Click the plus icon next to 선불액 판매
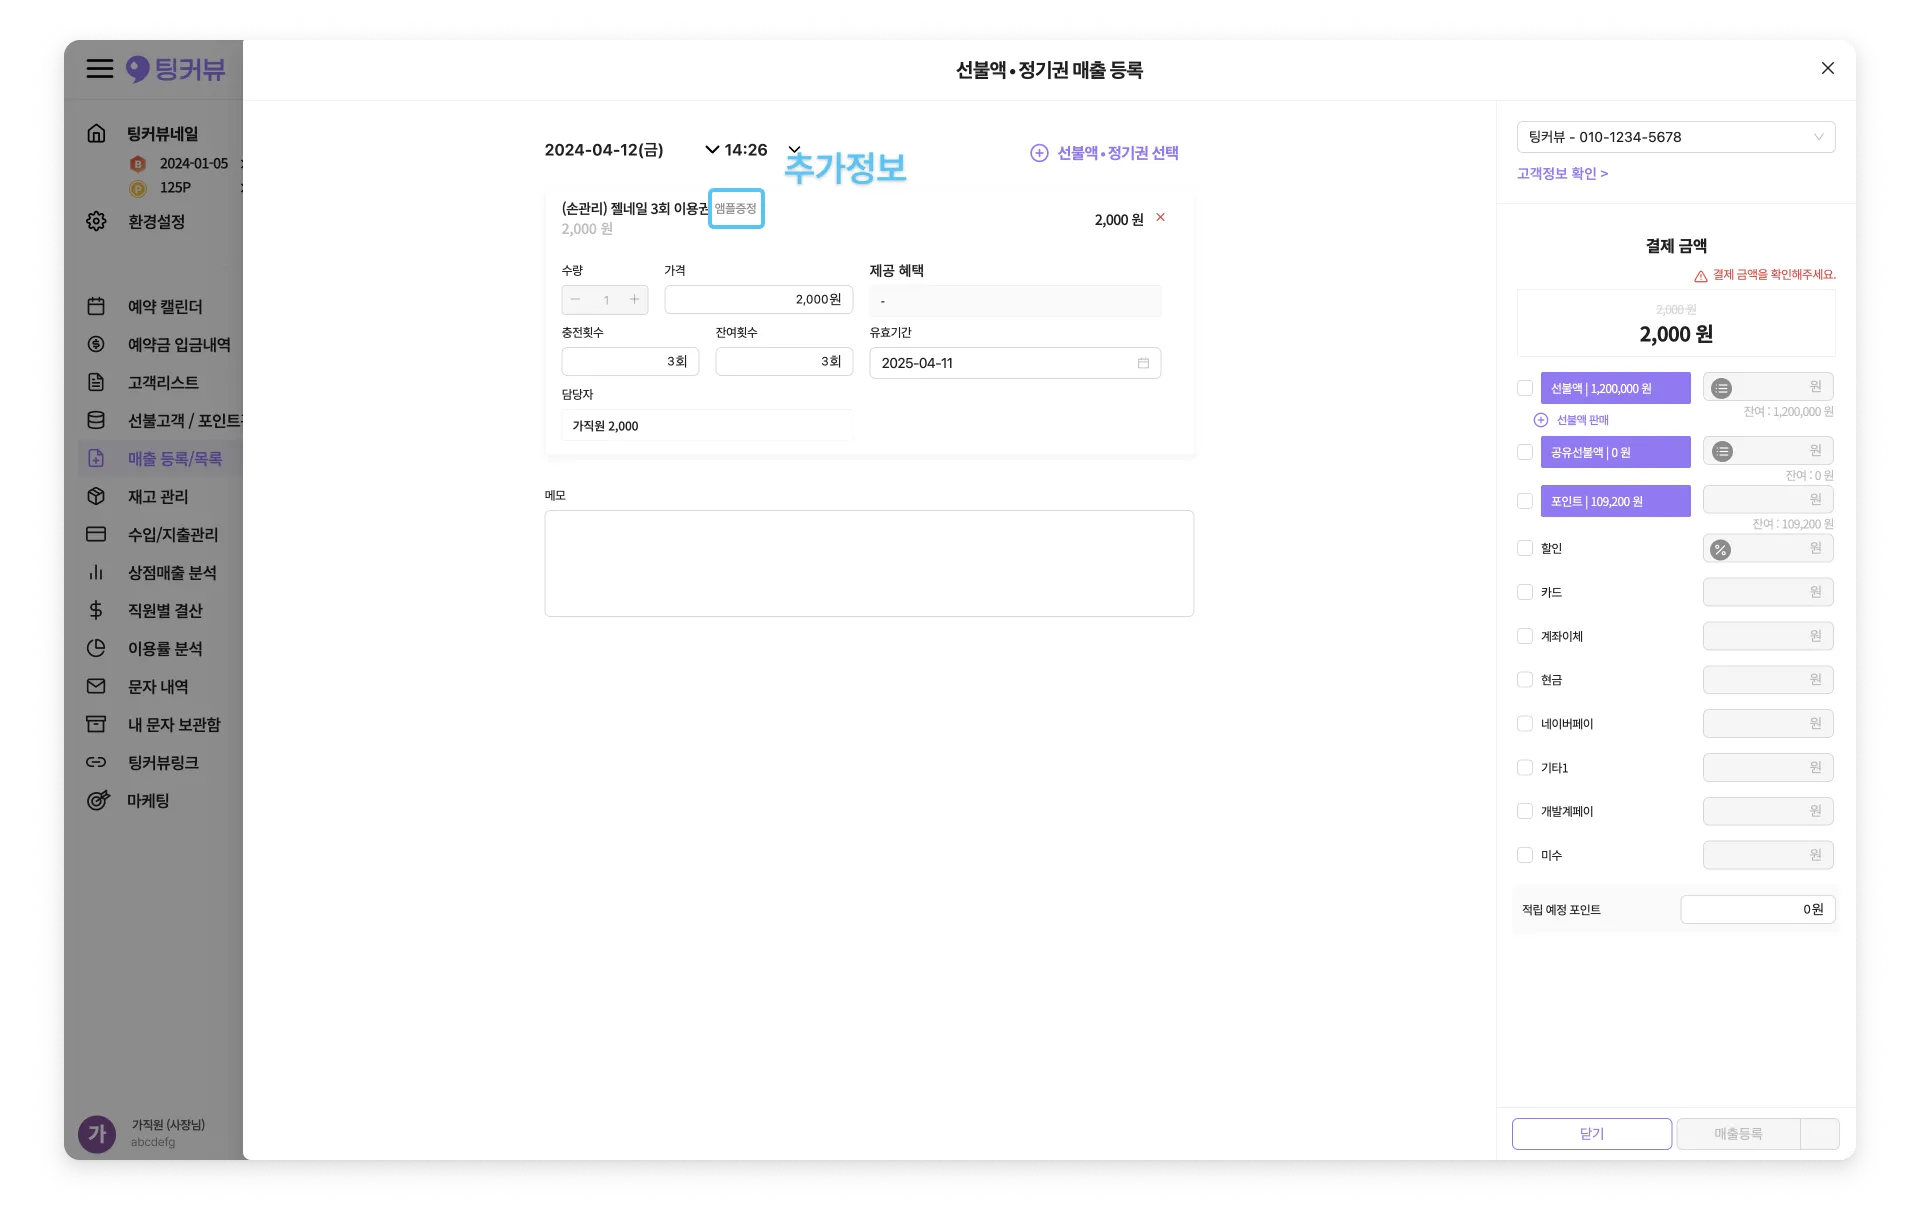The image size is (1920, 1205). 1540,420
